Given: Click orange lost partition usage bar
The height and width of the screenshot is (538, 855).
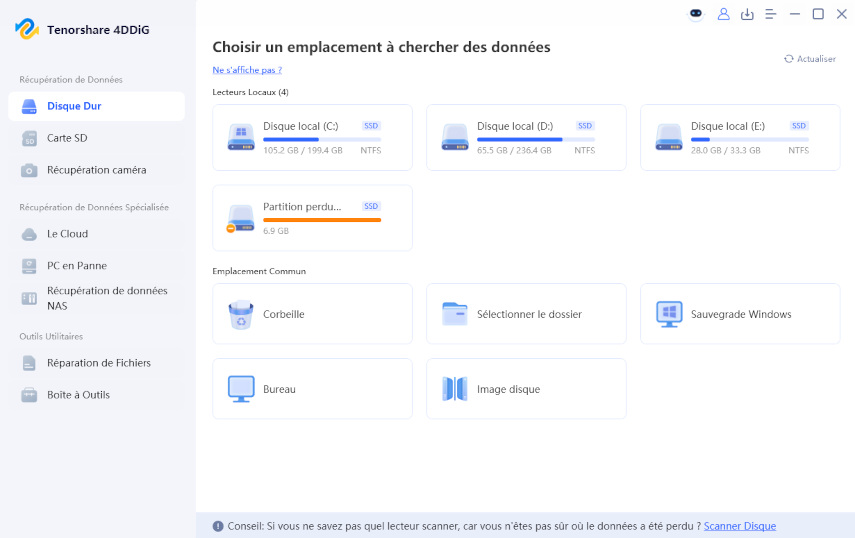Looking at the screenshot, I should (x=322, y=220).
